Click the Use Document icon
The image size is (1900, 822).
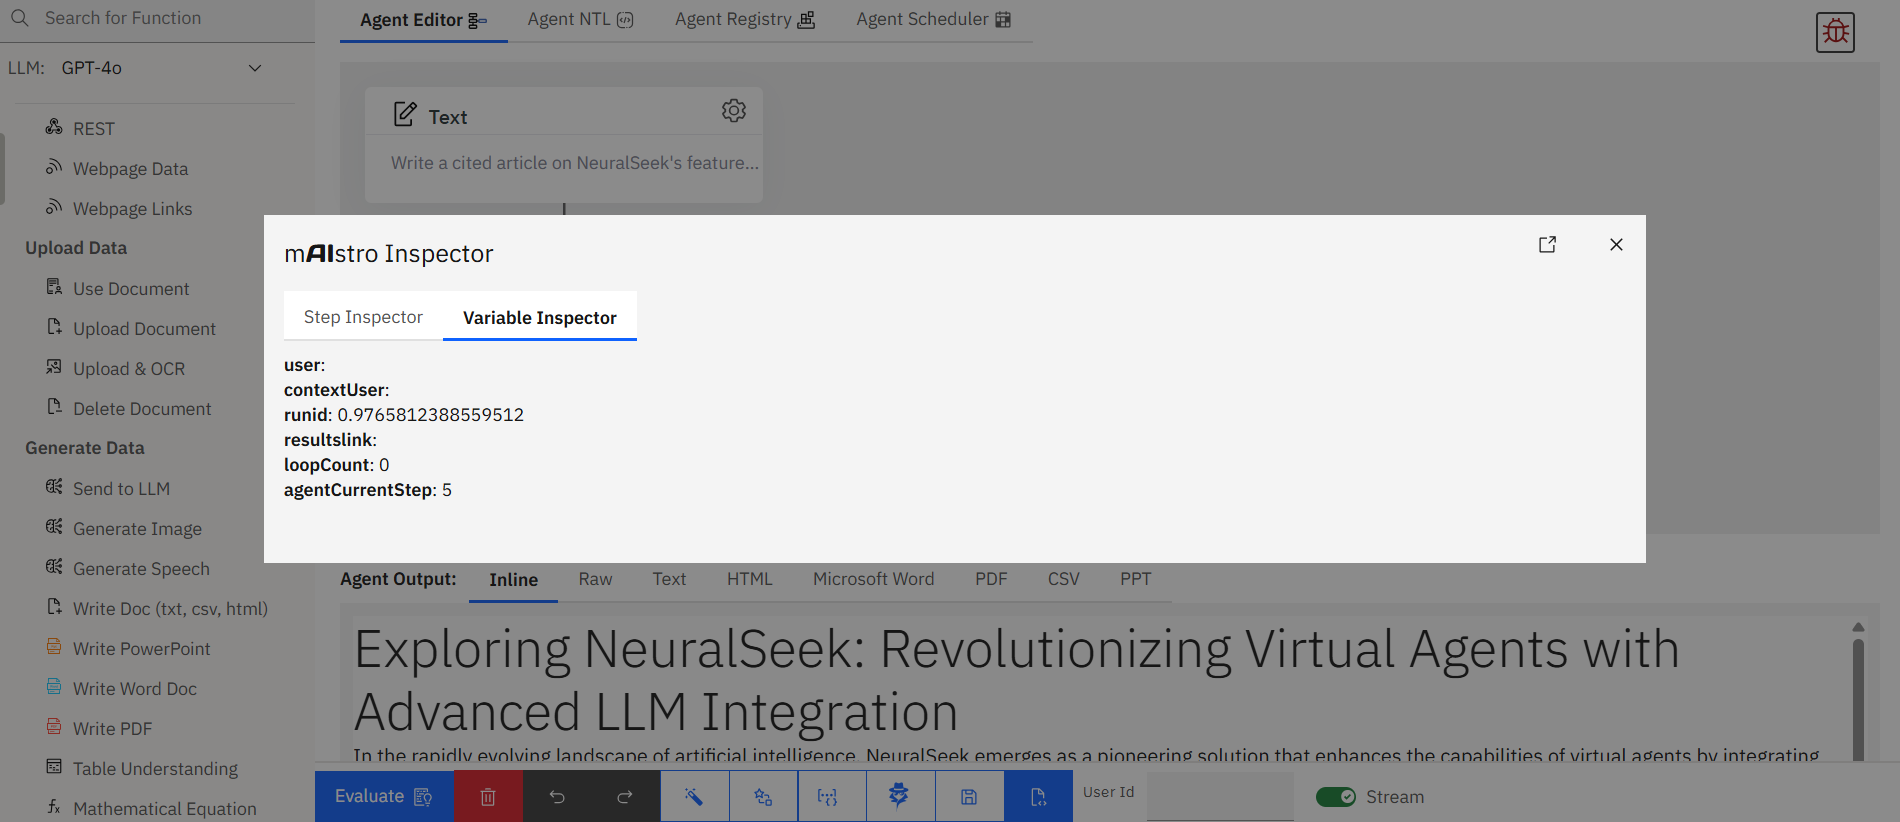pos(54,287)
